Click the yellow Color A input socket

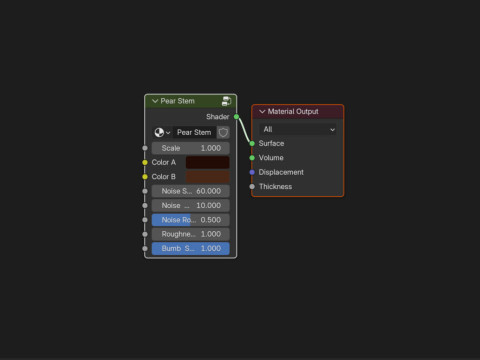point(145,162)
